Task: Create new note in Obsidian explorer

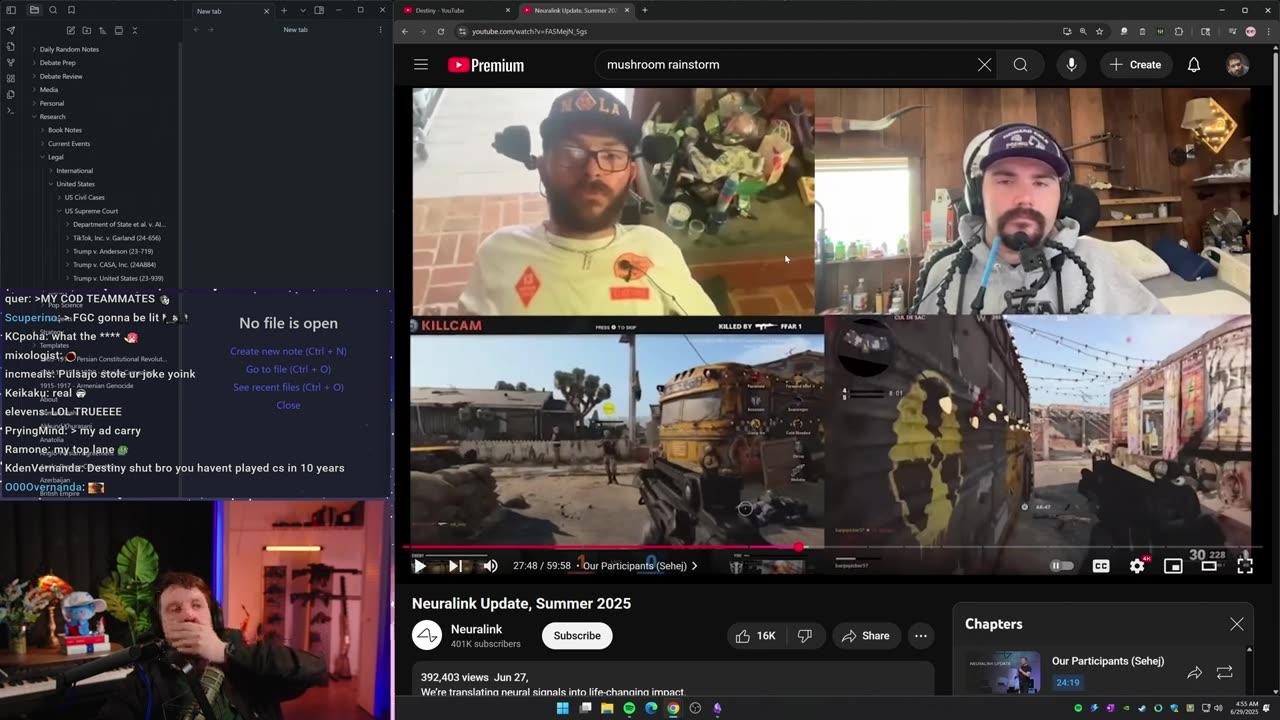Action: (71, 30)
